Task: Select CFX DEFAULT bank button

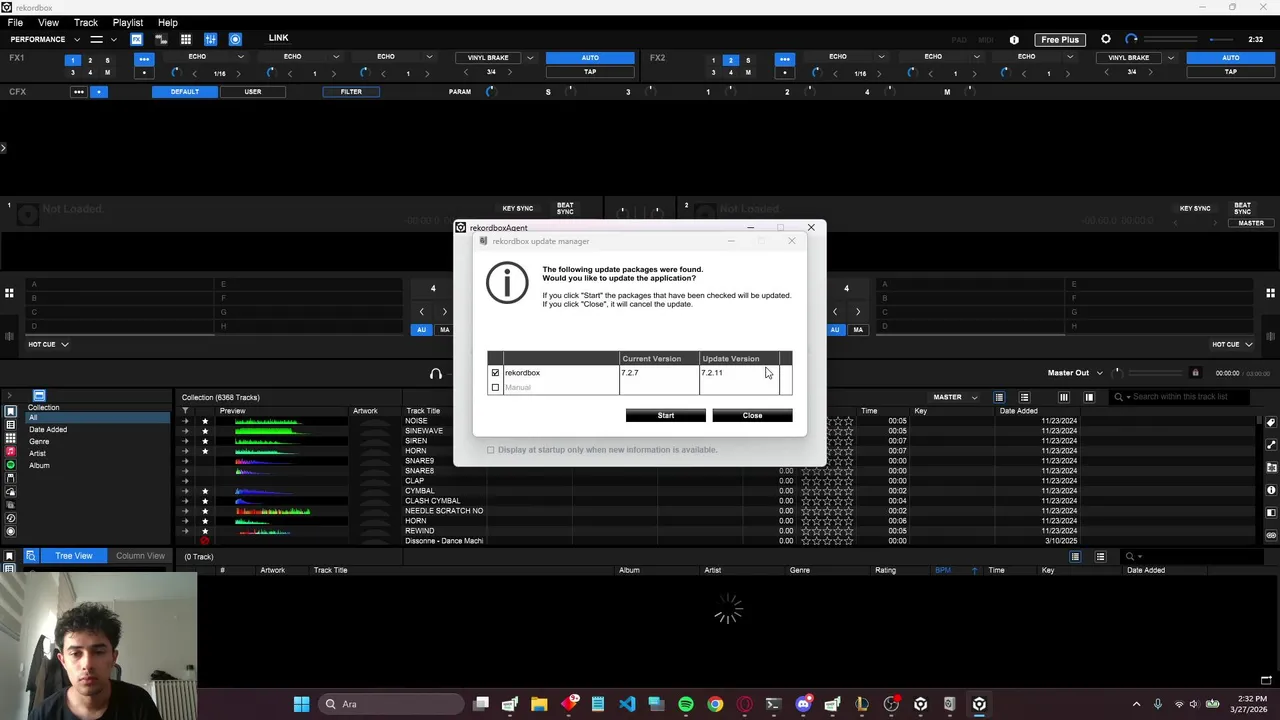Action: pyautogui.click(x=184, y=92)
